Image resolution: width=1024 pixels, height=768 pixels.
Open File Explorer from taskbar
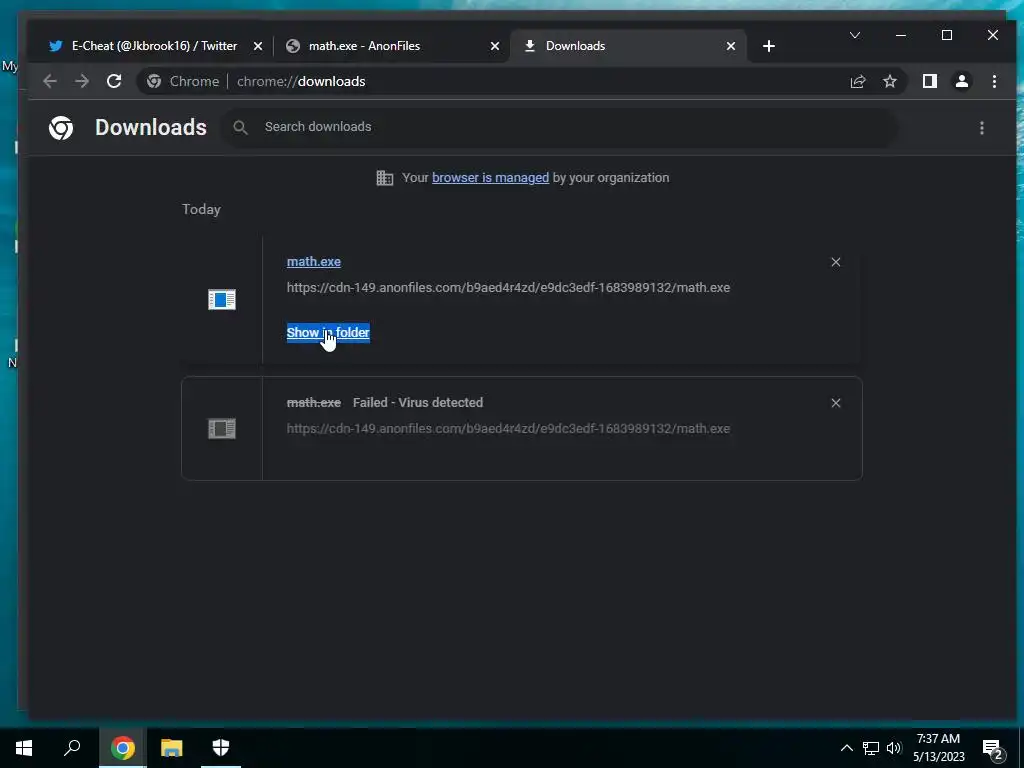(x=172, y=748)
